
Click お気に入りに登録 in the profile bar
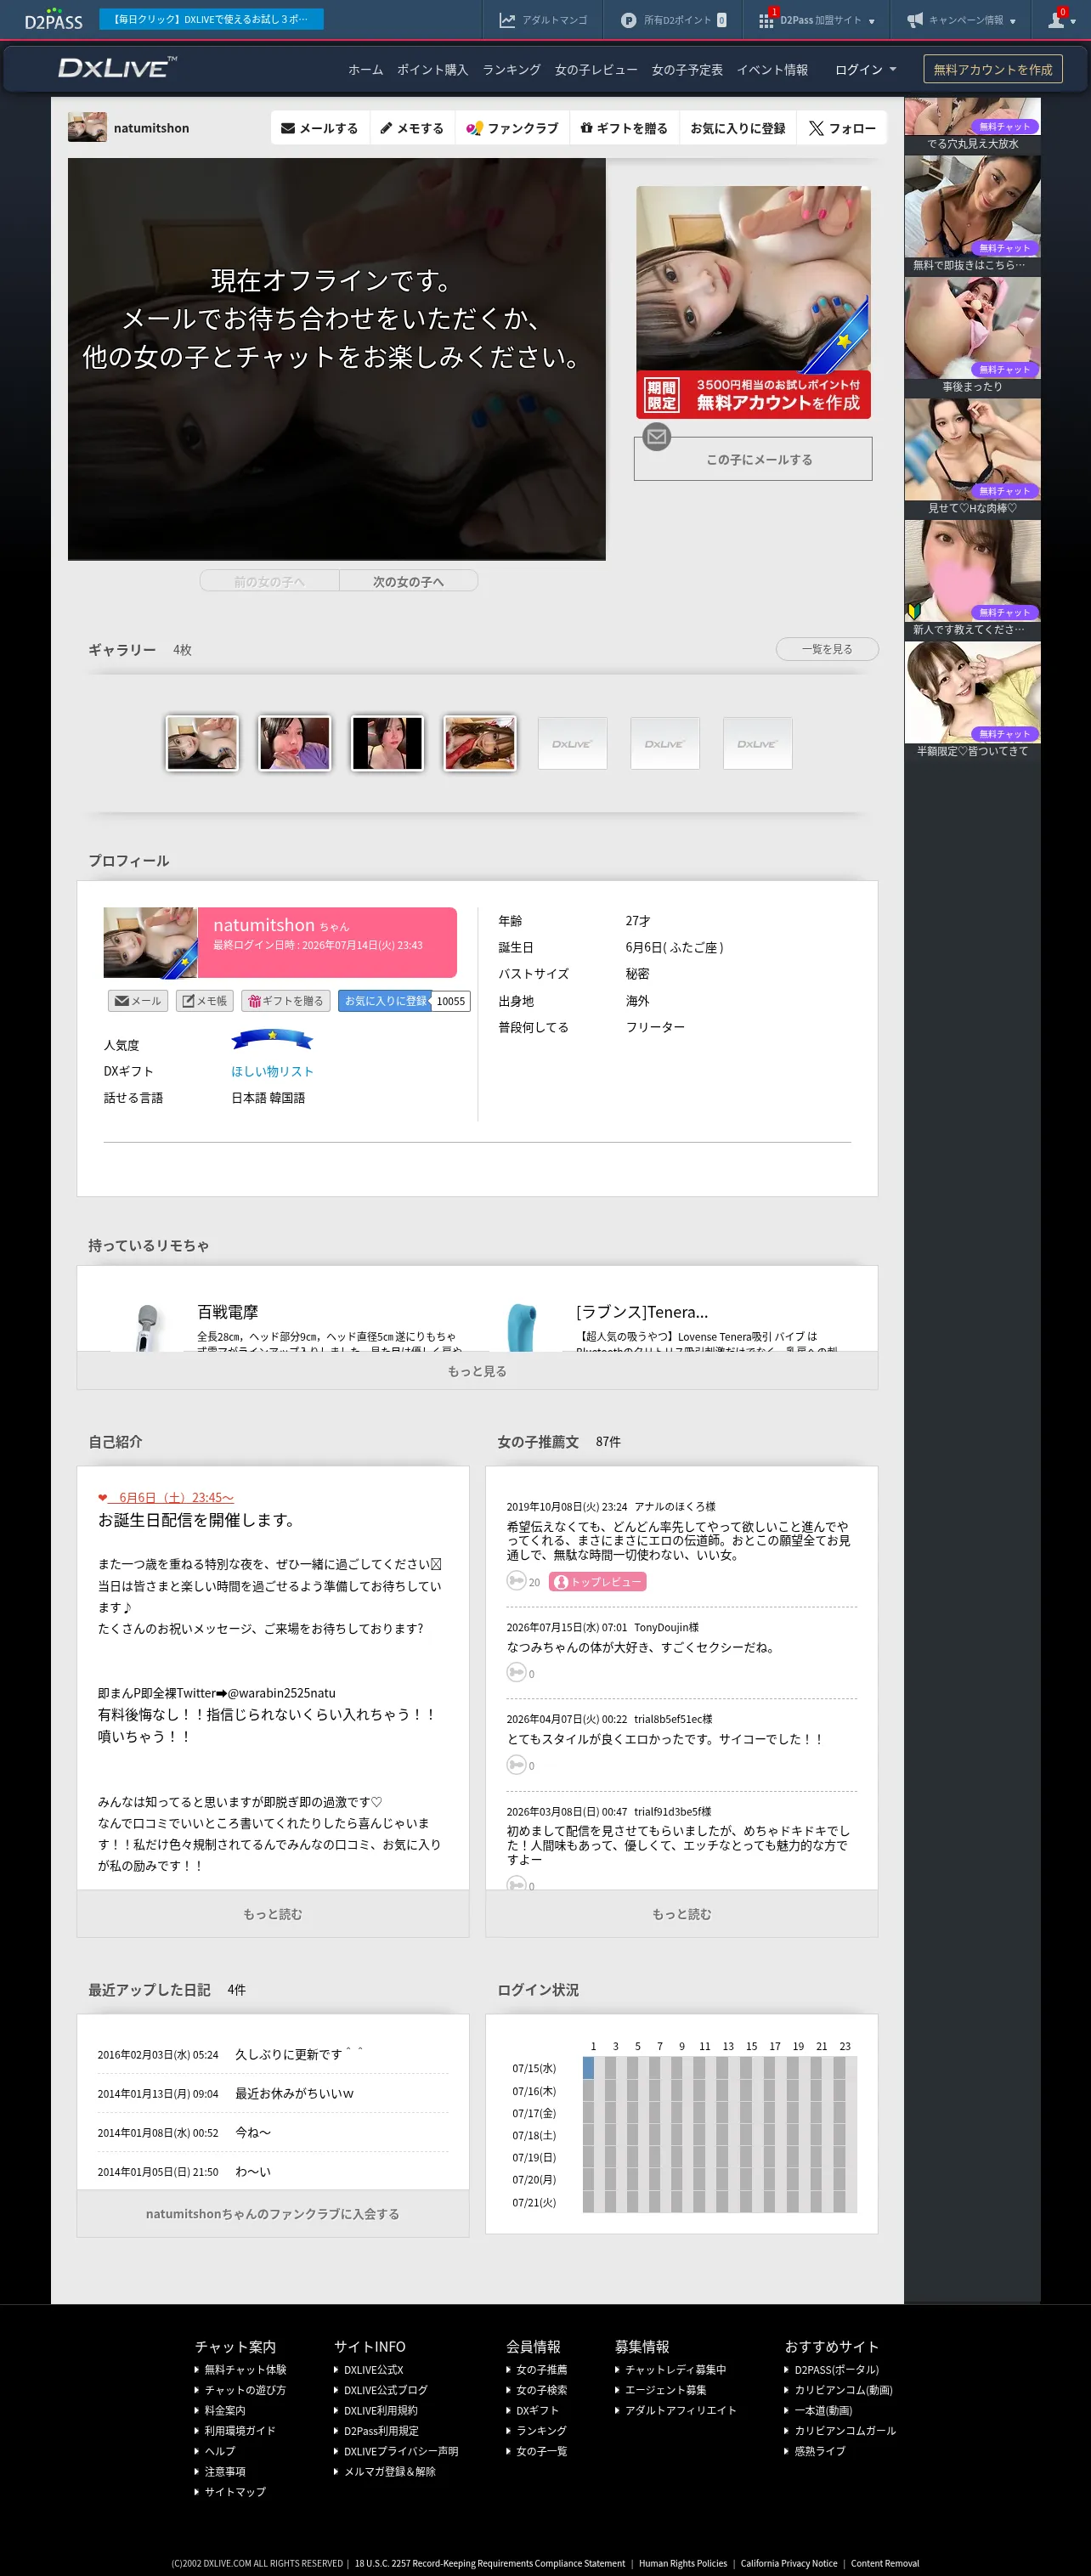(x=737, y=128)
